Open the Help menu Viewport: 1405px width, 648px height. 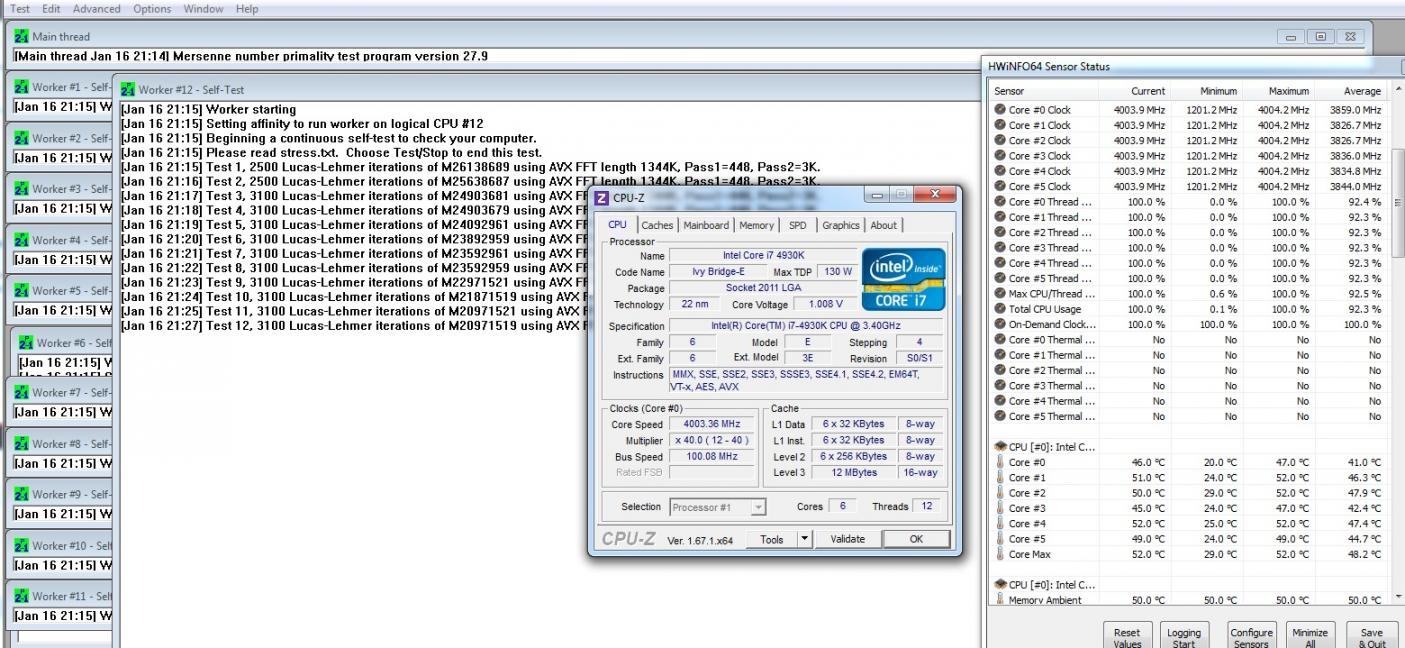[x=247, y=8]
